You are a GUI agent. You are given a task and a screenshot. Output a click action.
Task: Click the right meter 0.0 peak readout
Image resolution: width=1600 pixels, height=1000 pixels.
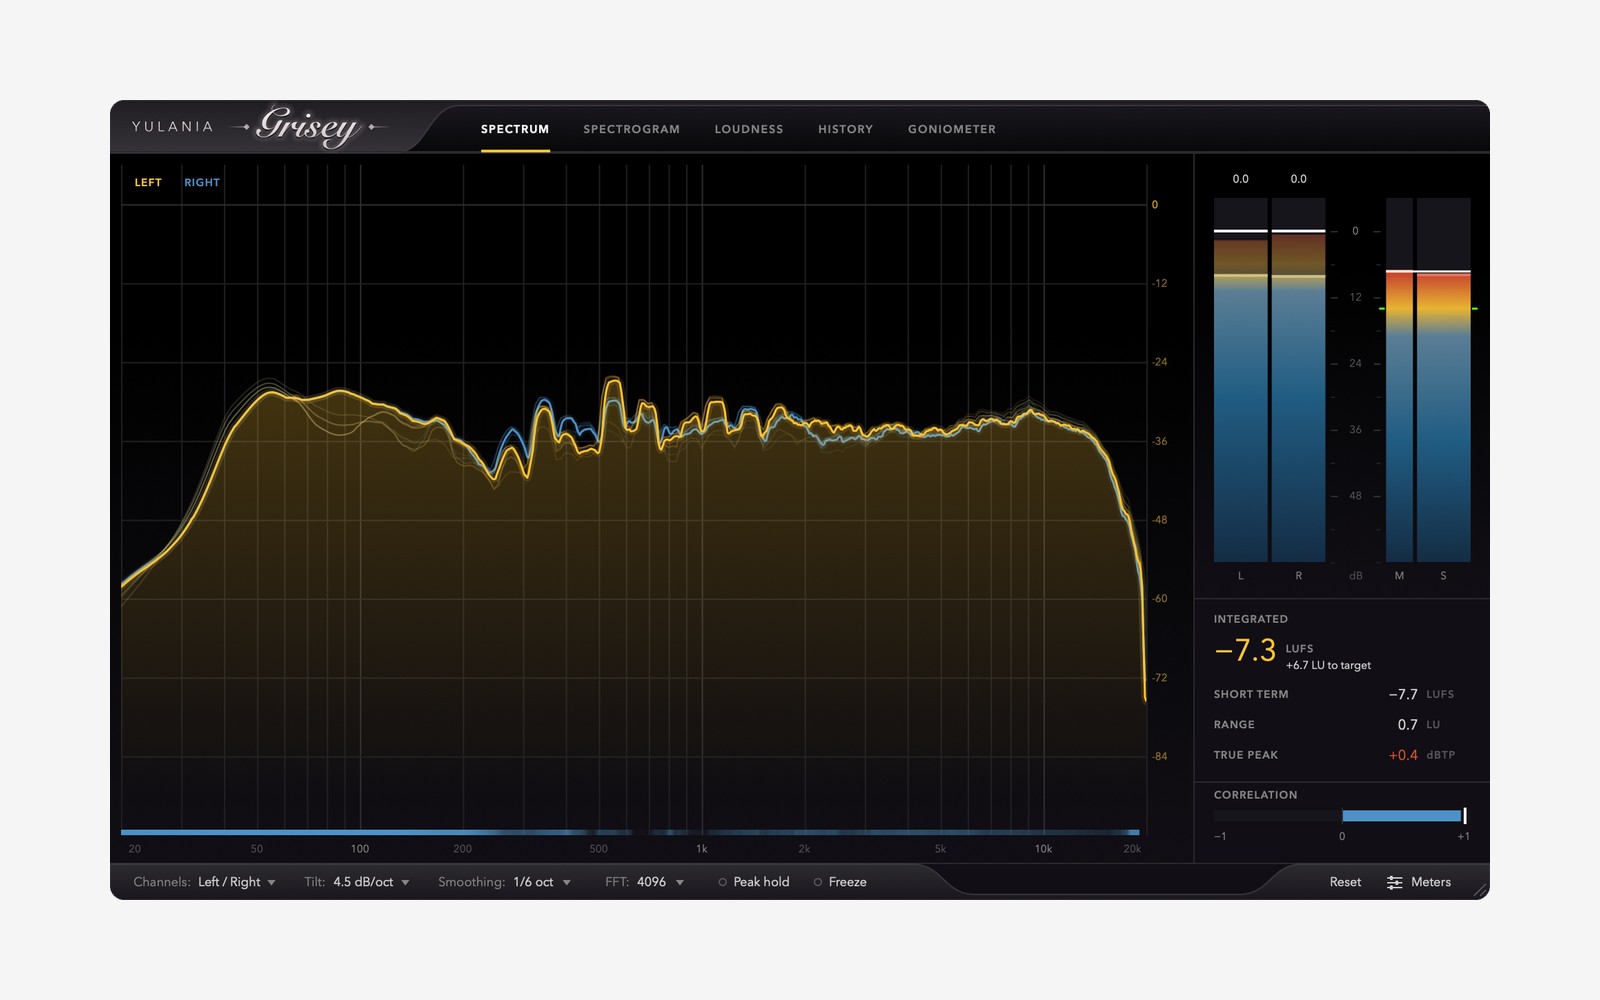click(x=1298, y=179)
